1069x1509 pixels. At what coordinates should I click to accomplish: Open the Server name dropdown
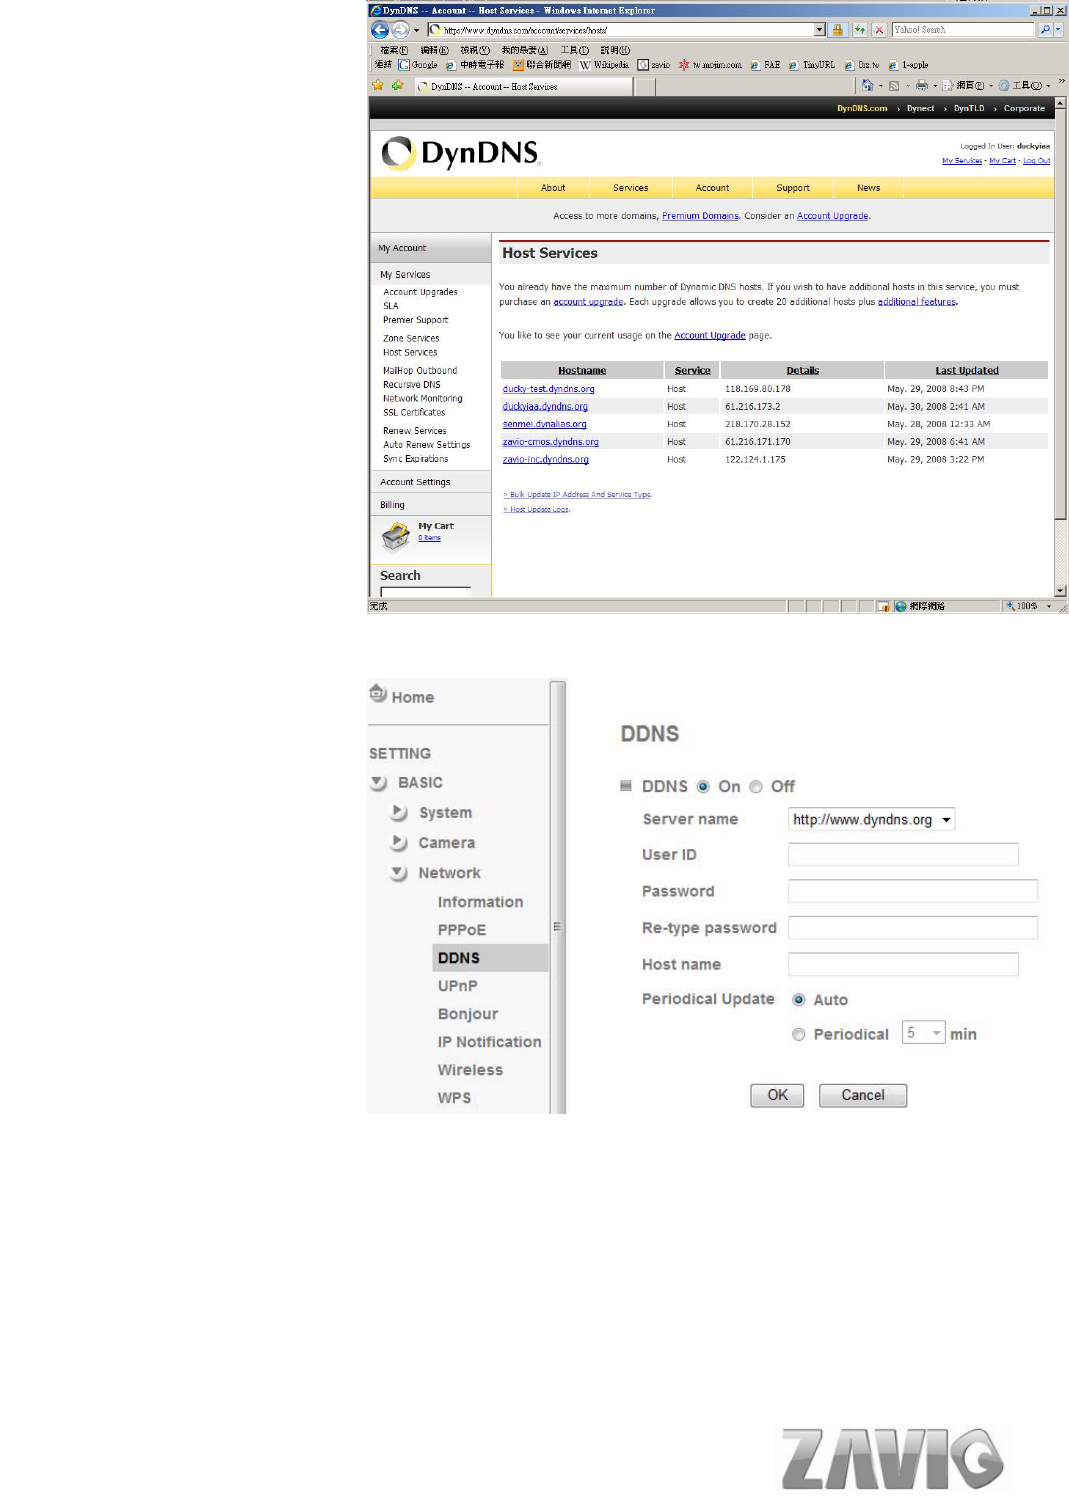(872, 820)
